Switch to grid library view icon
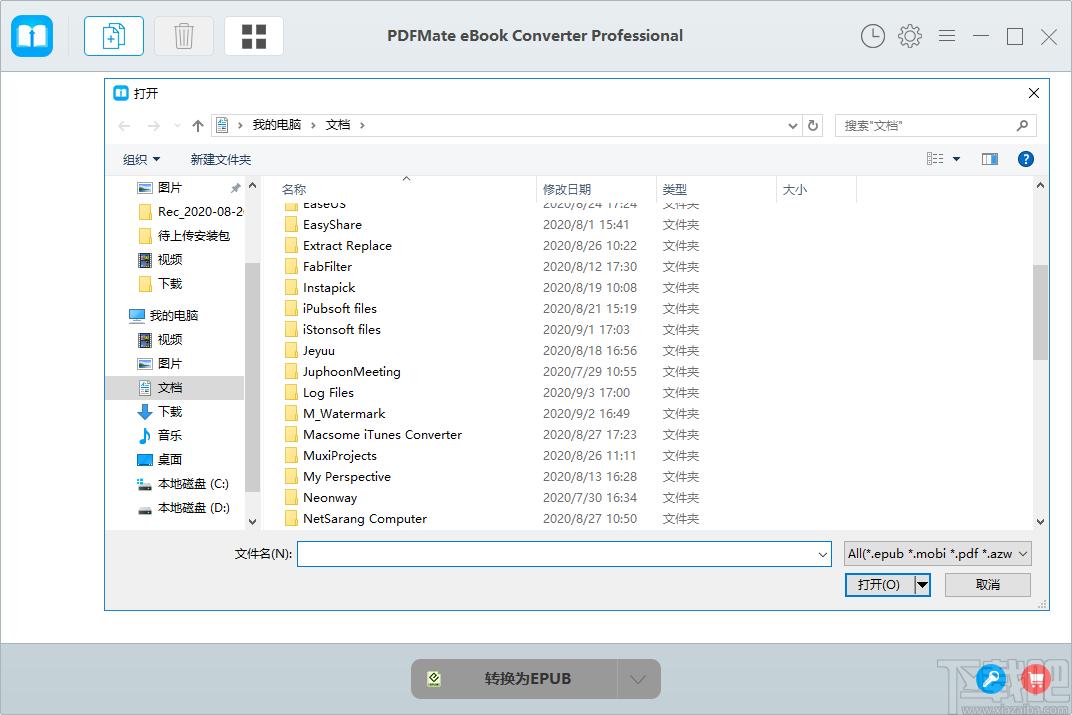1072x715 pixels. [x=254, y=36]
